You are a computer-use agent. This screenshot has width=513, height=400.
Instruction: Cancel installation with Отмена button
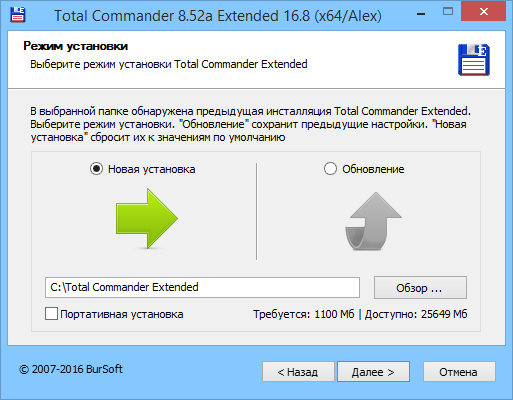click(459, 372)
